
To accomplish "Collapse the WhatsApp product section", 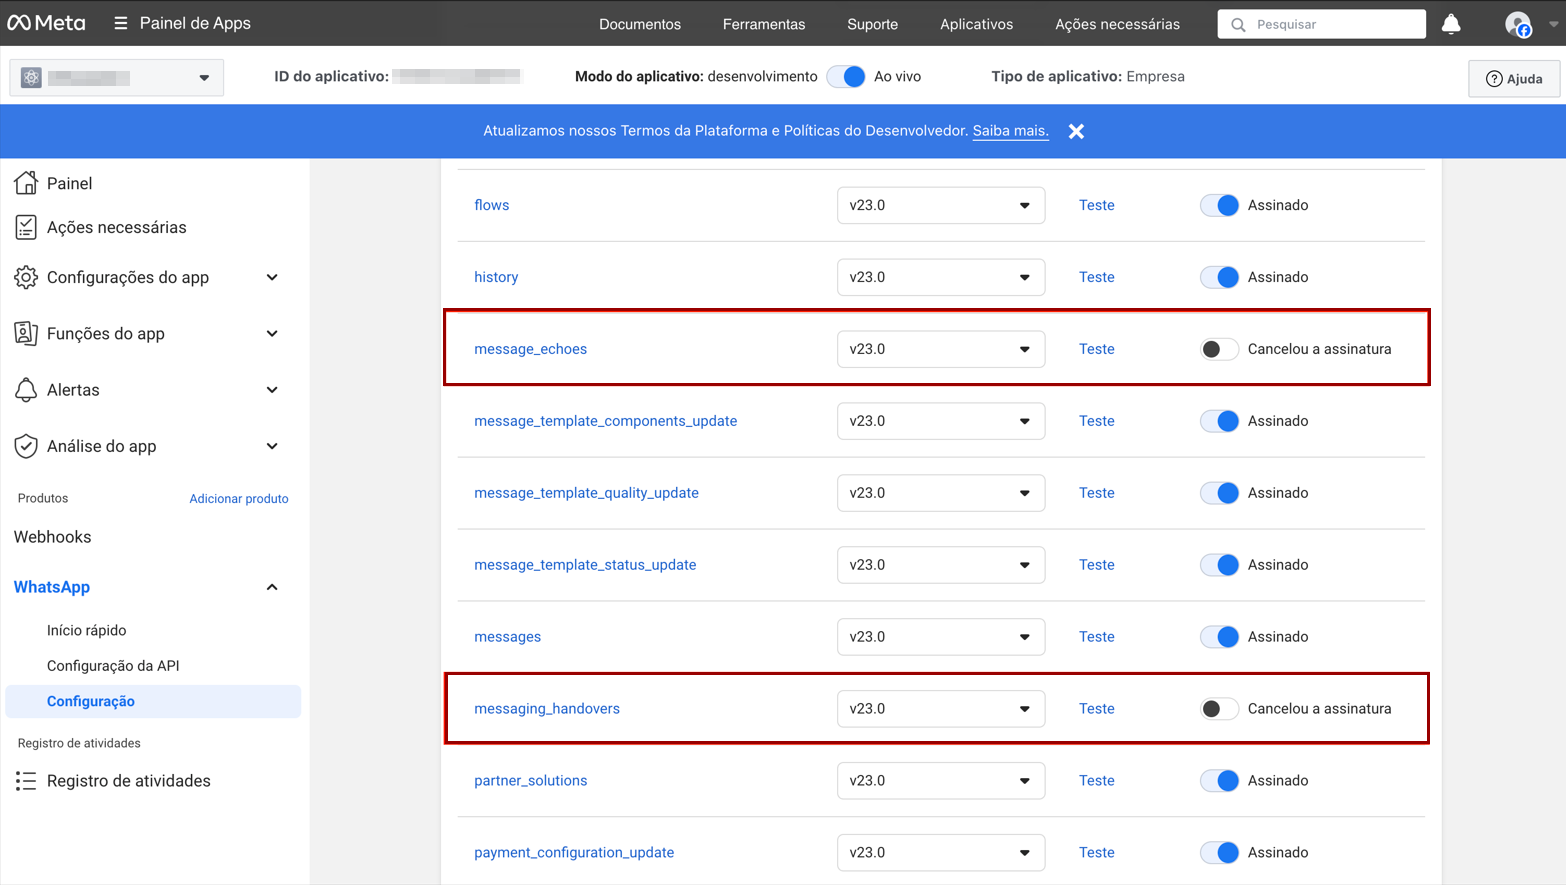I will [x=272, y=587].
